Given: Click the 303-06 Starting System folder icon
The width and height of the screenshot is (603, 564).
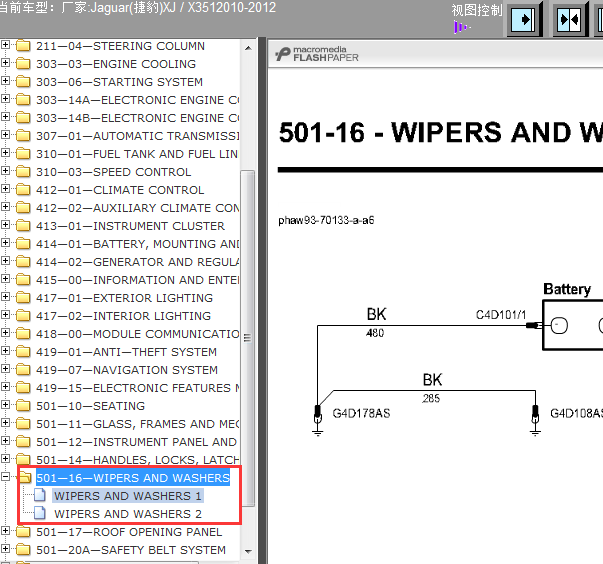Looking at the screenshot, I should (23, 82).
